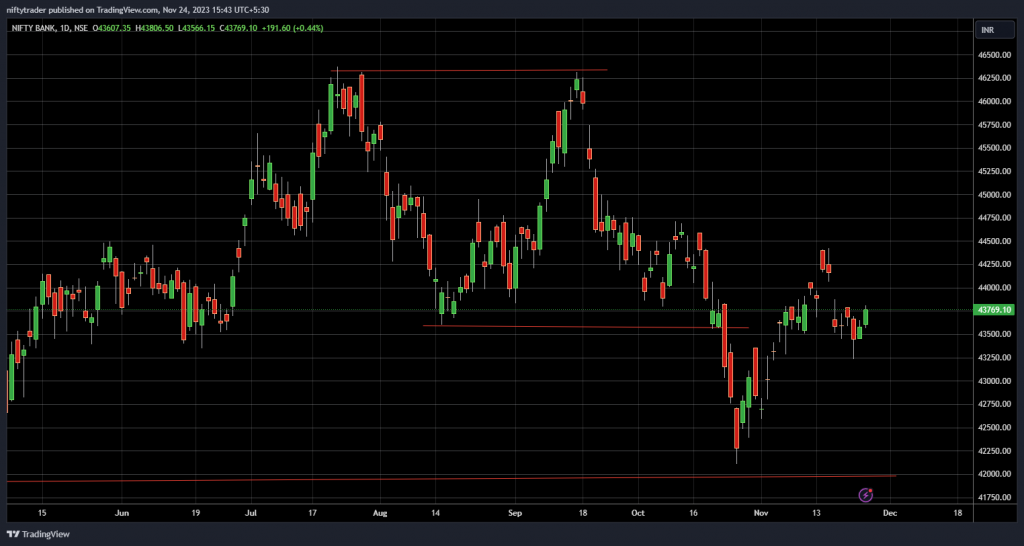Click the Nov date axis label
The image size is (1024, 546).
[760, 513]
